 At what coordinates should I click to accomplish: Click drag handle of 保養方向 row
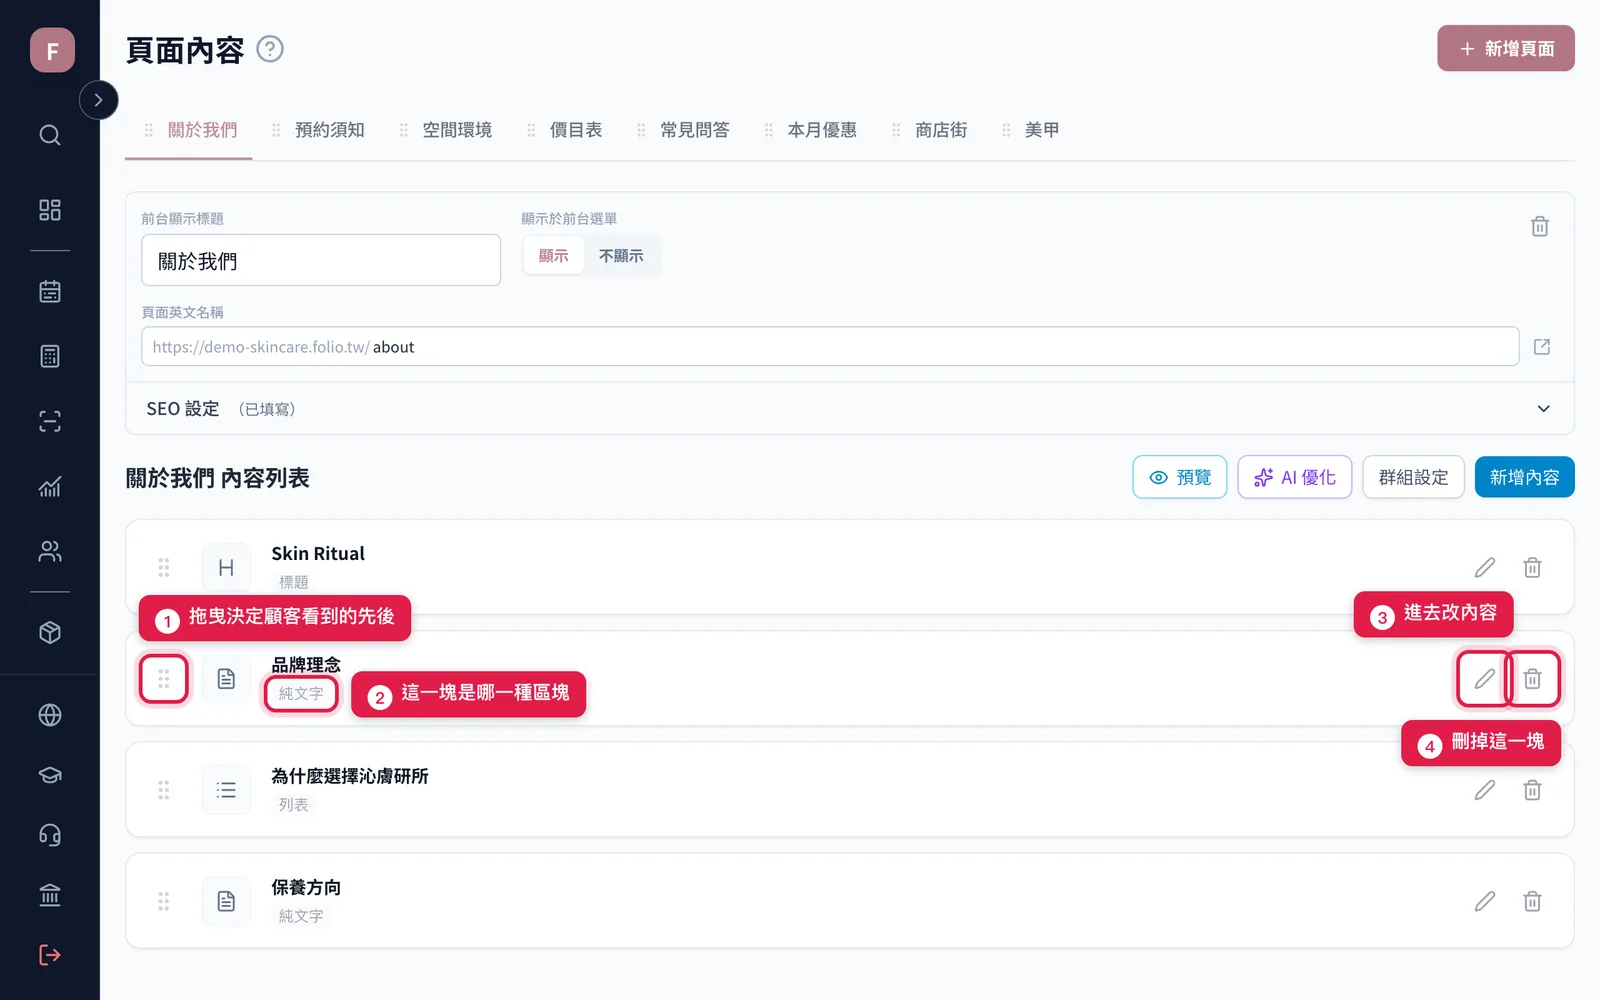[164, 901]
